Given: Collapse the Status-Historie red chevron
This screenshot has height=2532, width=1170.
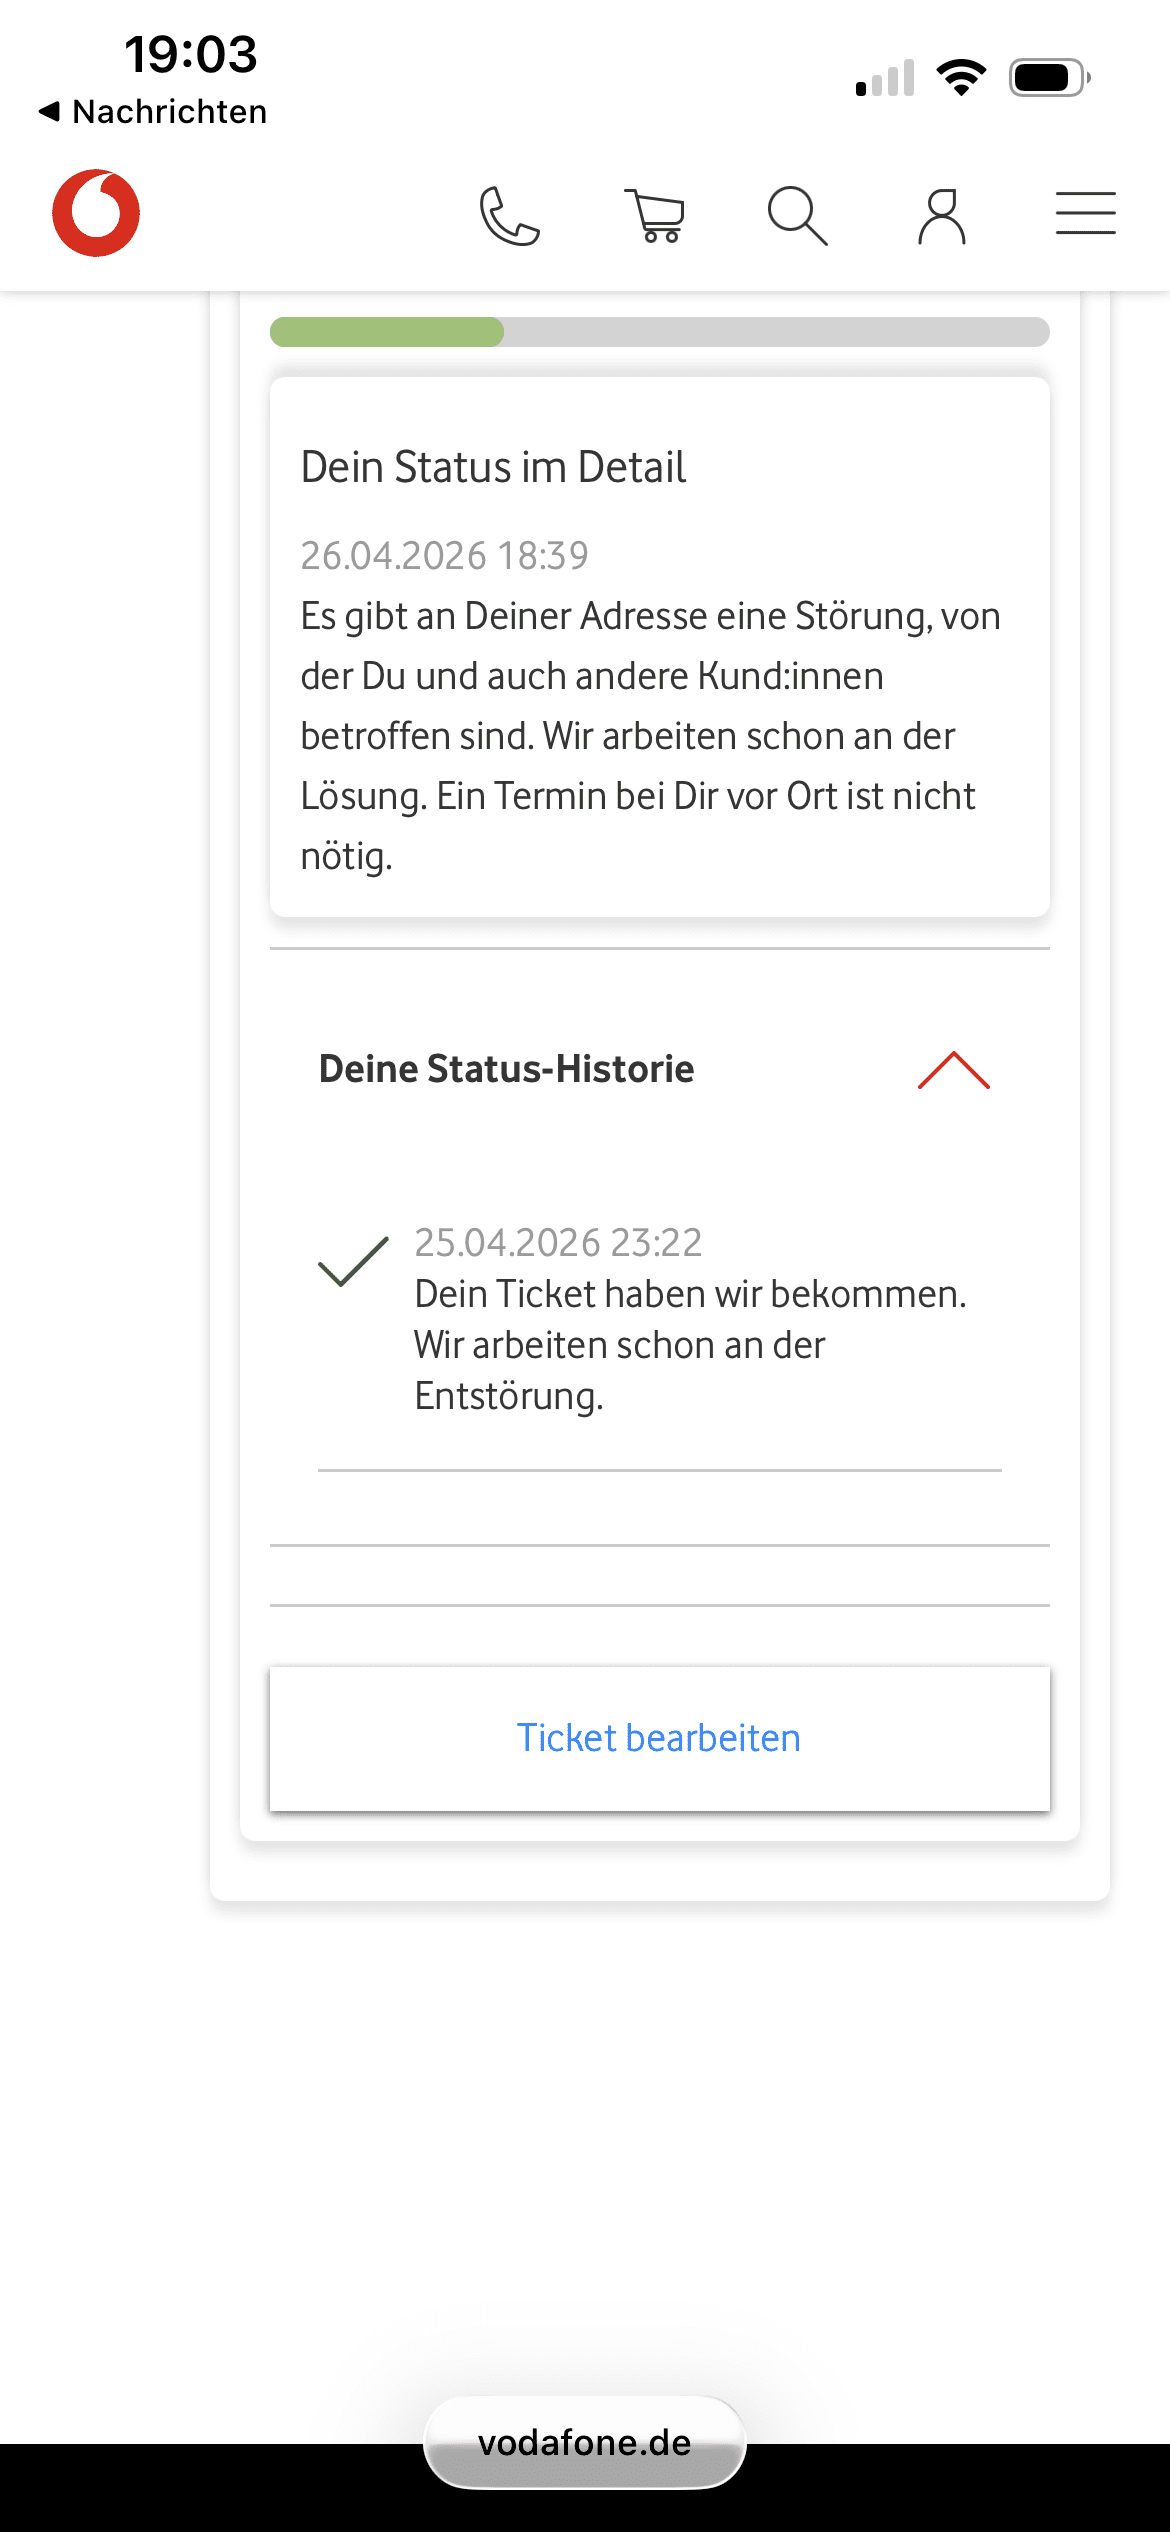Looking at the screenshot, I should click(954, 1070).
